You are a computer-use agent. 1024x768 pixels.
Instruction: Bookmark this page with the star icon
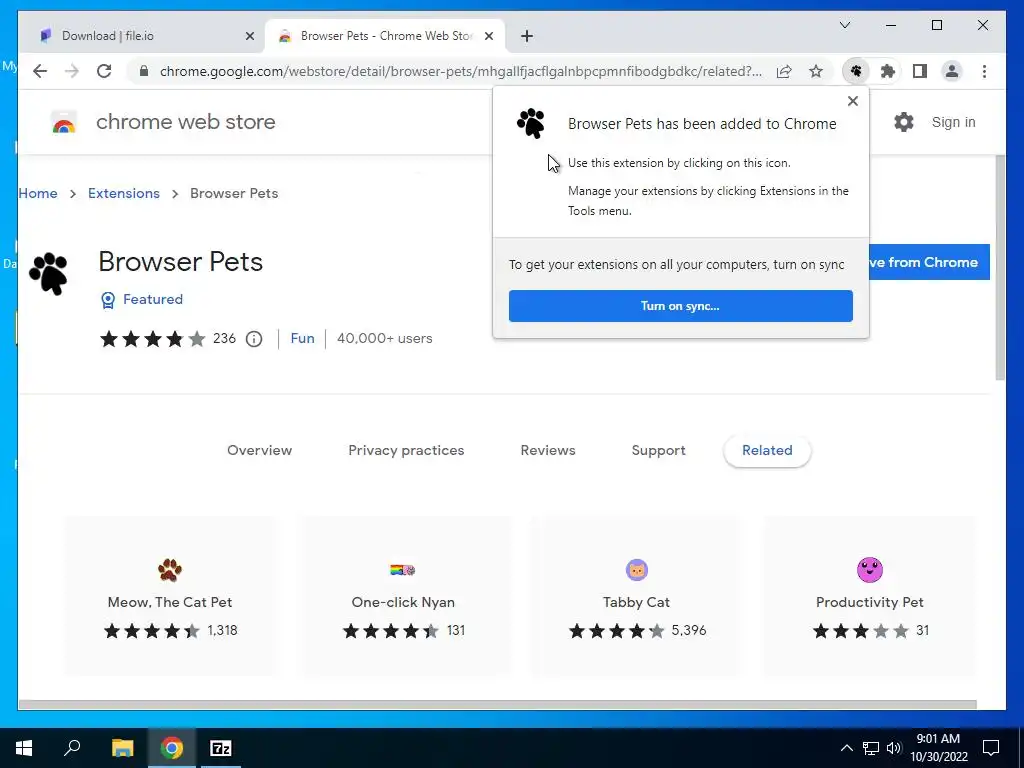pos(816,71)
